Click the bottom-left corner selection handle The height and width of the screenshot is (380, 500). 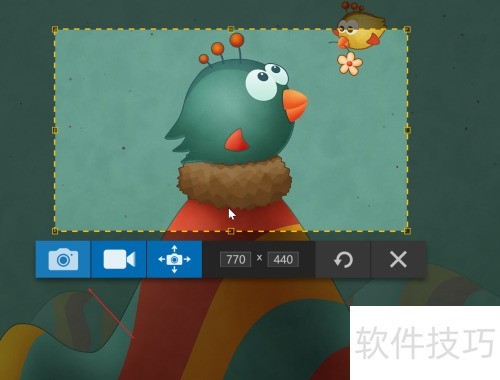[x=55, y=231]
